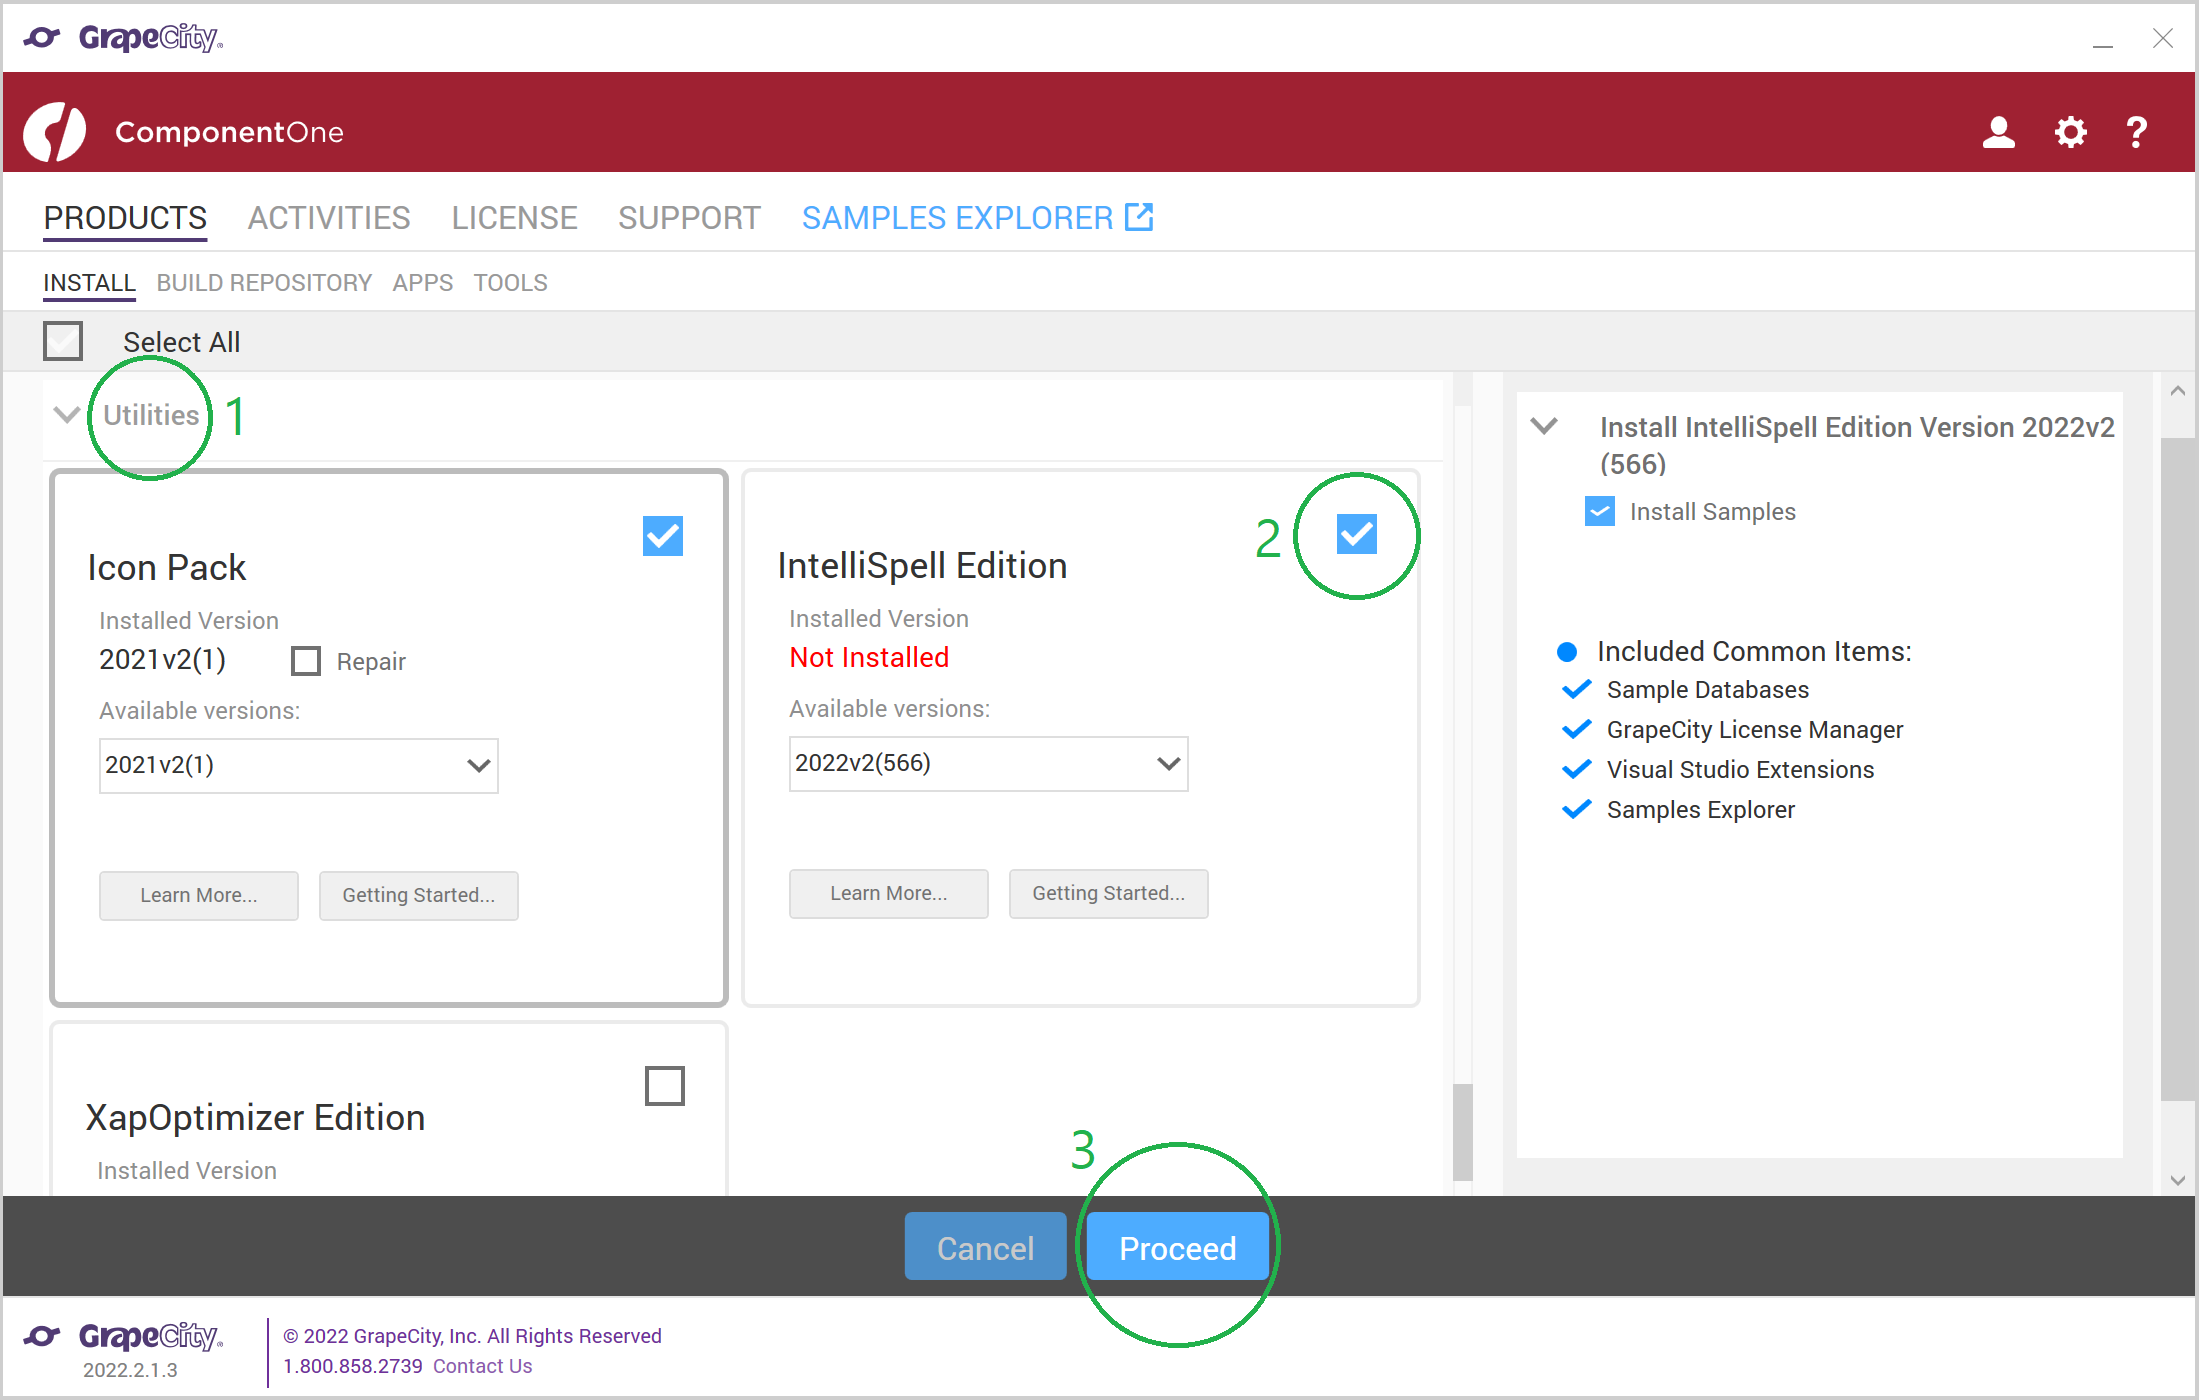Collapse the Install IntelliSpell Edition details chevron

[1544, 426]
